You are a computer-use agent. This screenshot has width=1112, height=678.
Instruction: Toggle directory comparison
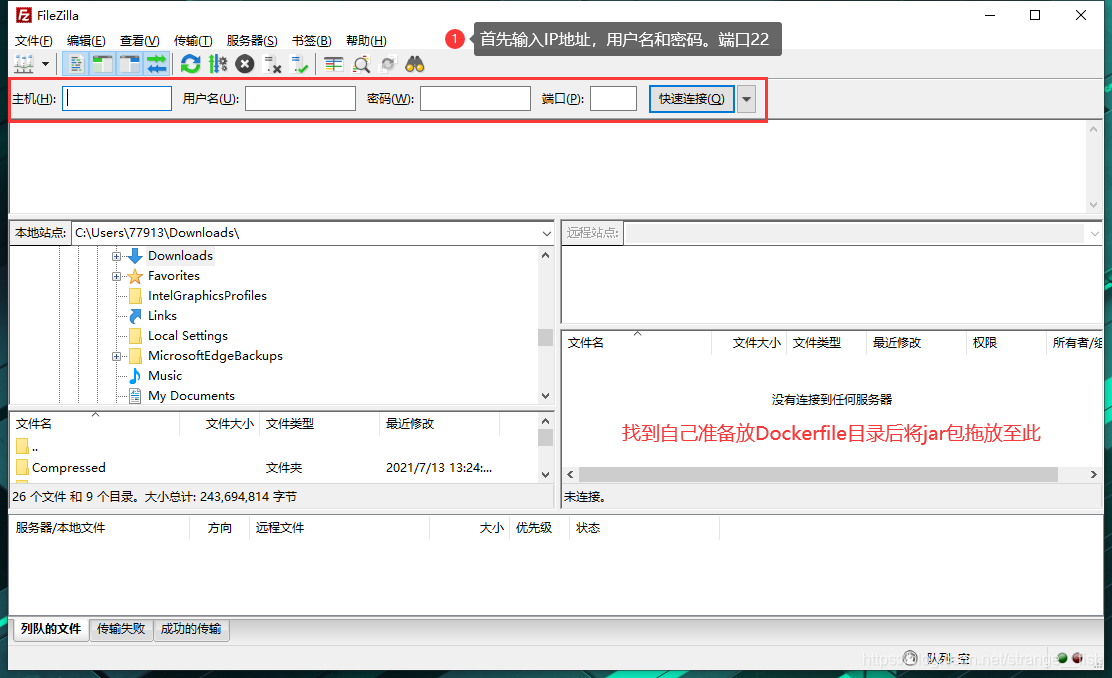pos(361,65)
